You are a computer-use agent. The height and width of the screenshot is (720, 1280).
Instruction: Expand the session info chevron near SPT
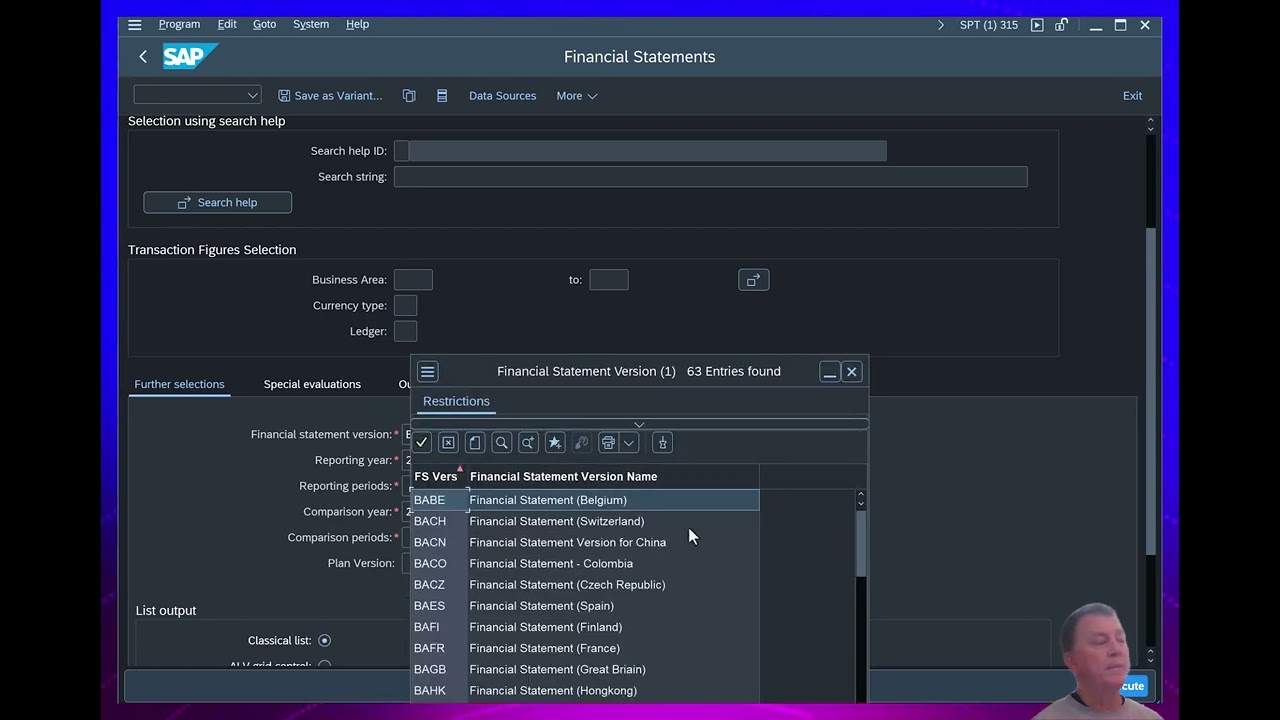(940, 25)
